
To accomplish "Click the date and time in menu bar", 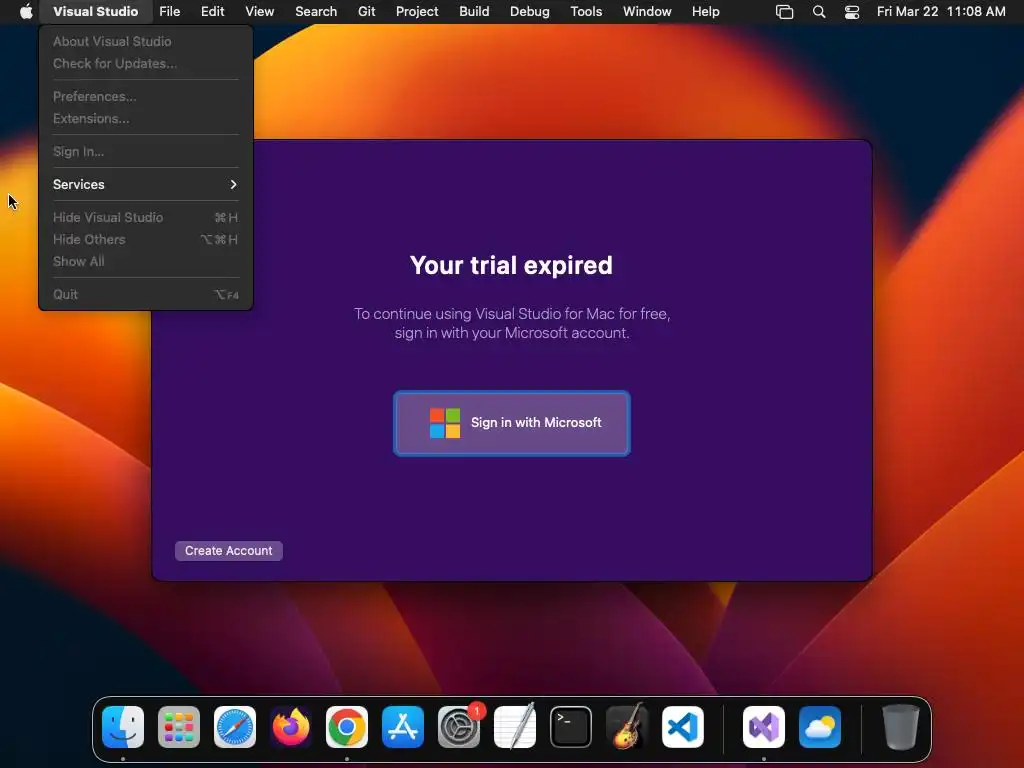I will click(941, 12).
